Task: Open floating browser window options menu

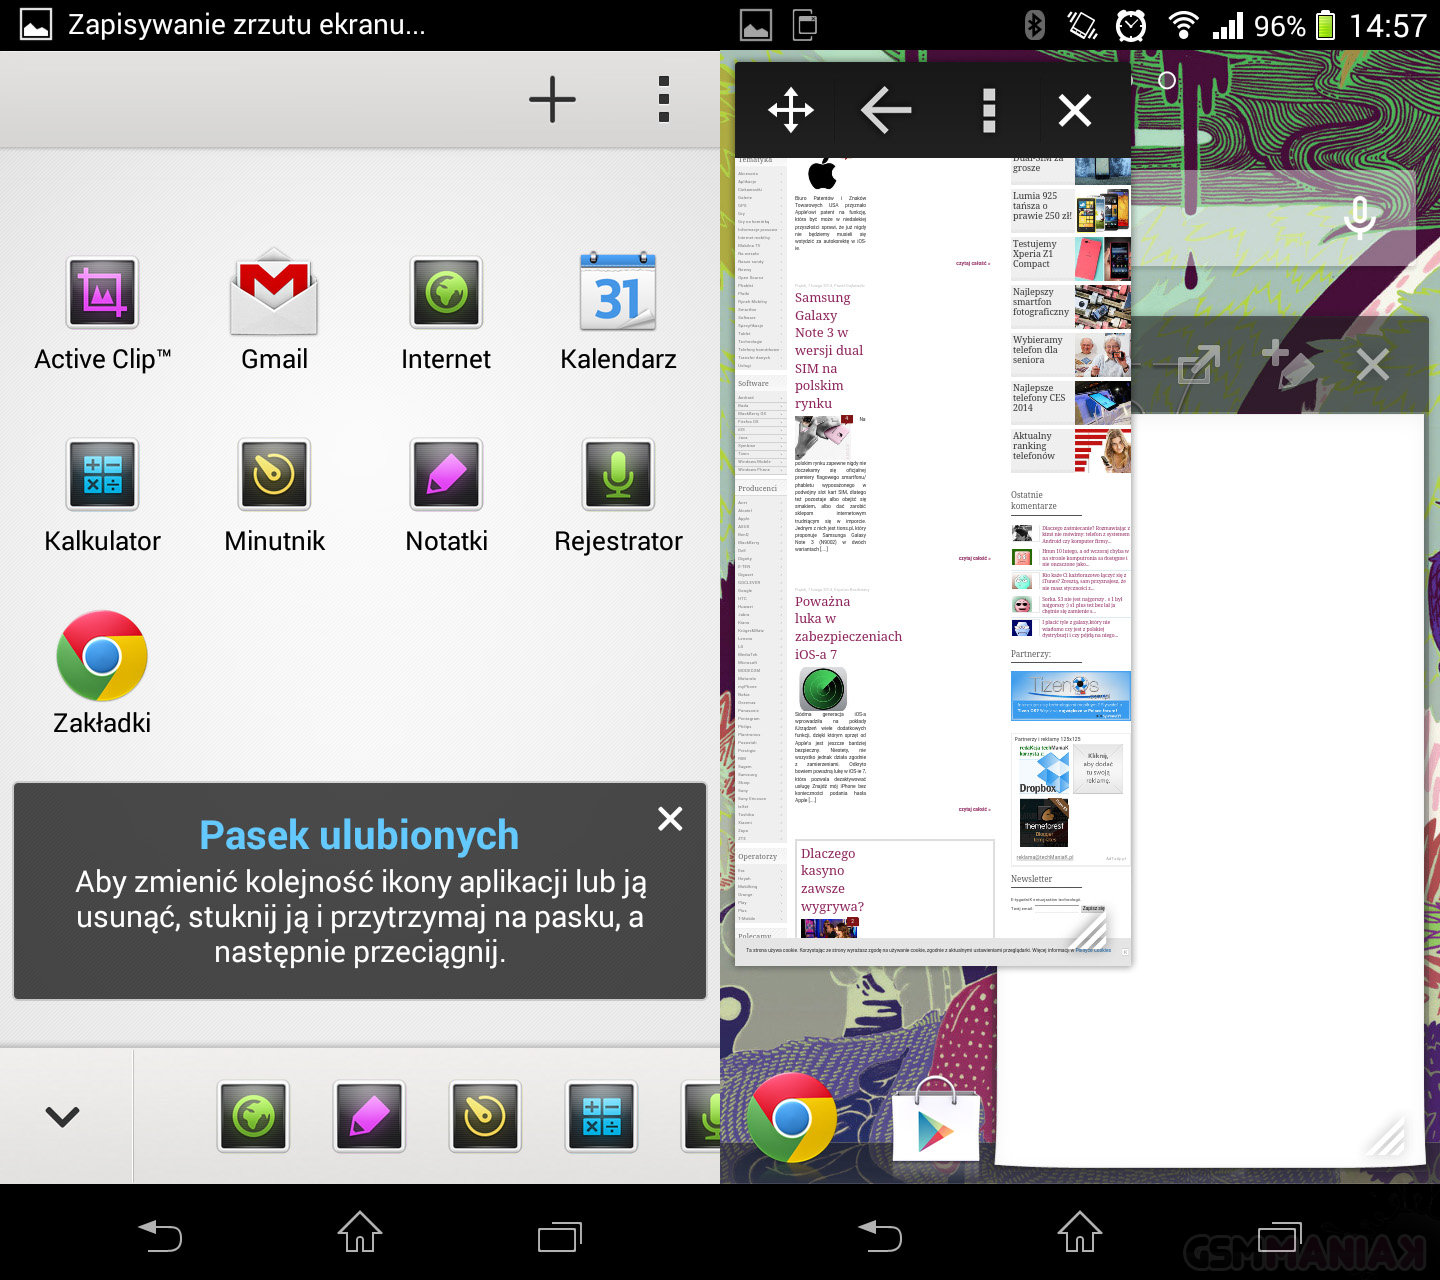Action: click(x=988, y=110)
